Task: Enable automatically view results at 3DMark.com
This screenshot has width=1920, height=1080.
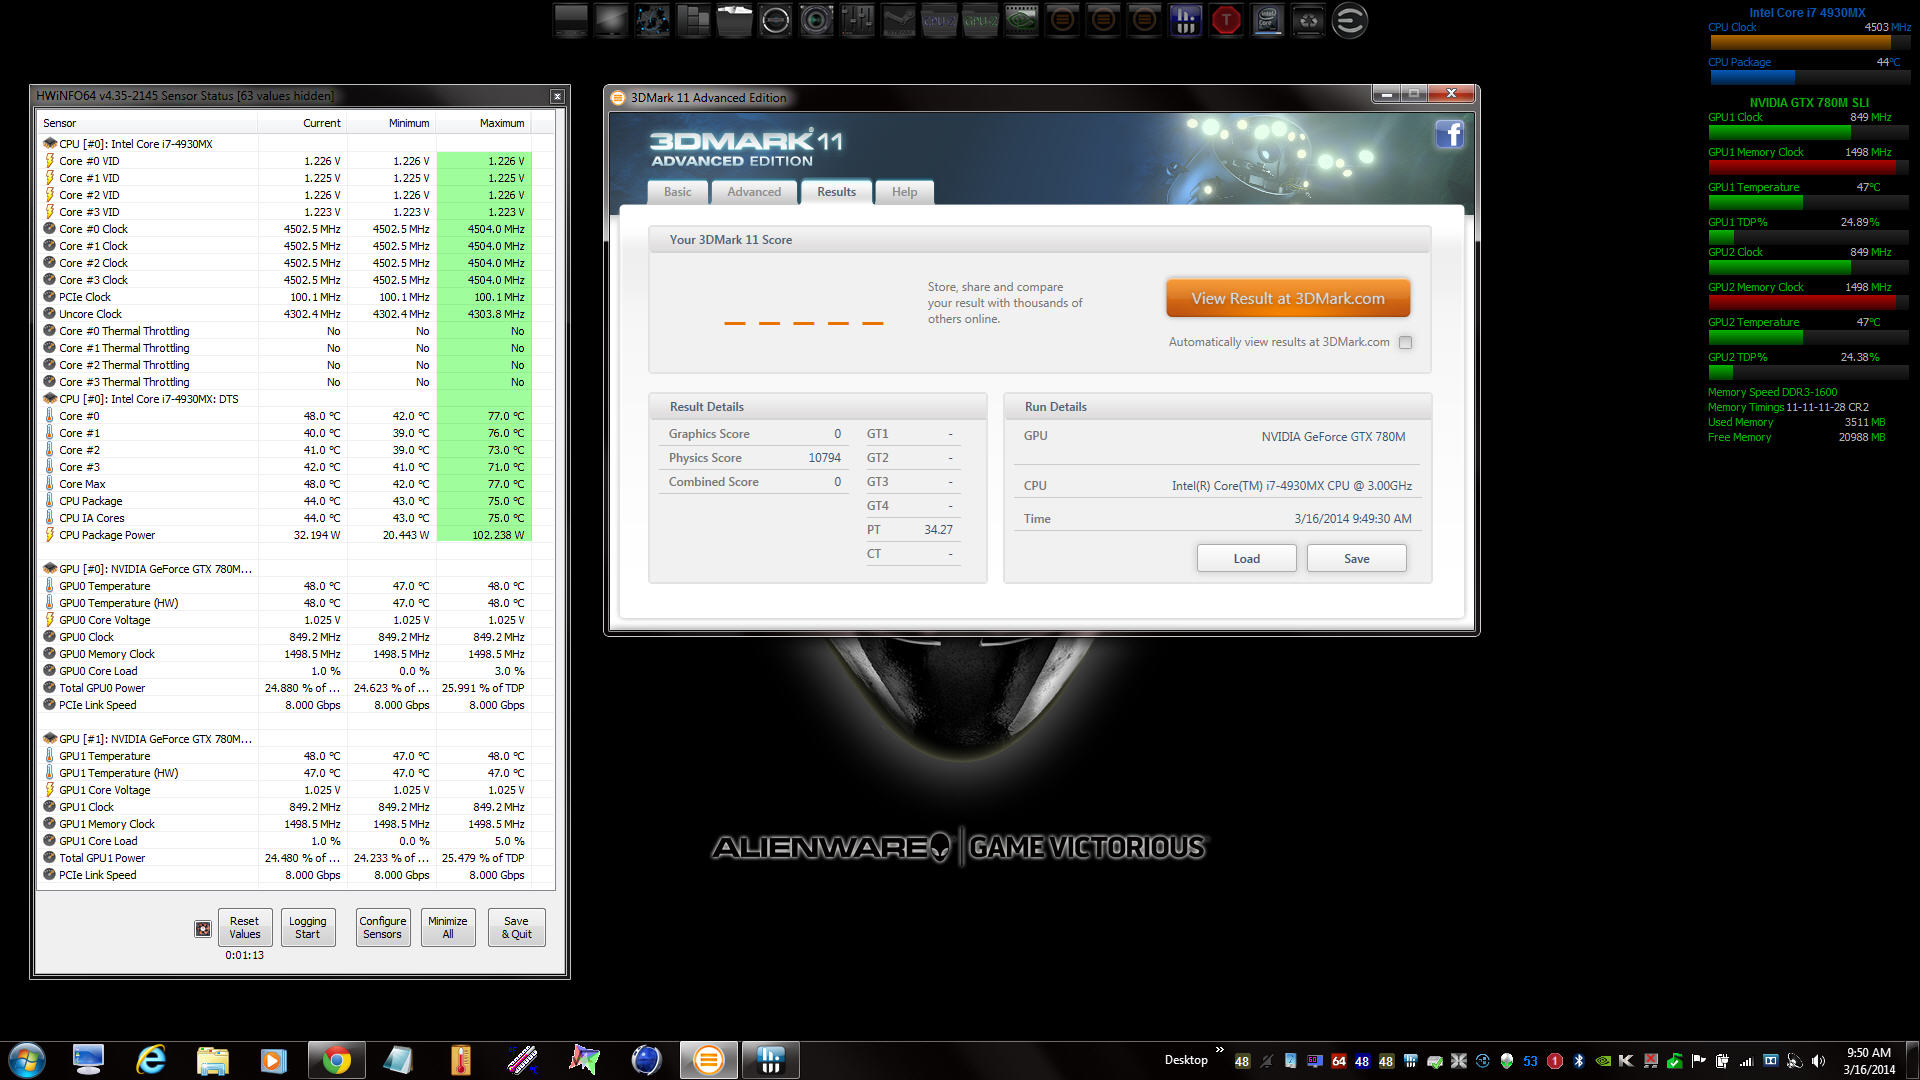Action: 1405,342
